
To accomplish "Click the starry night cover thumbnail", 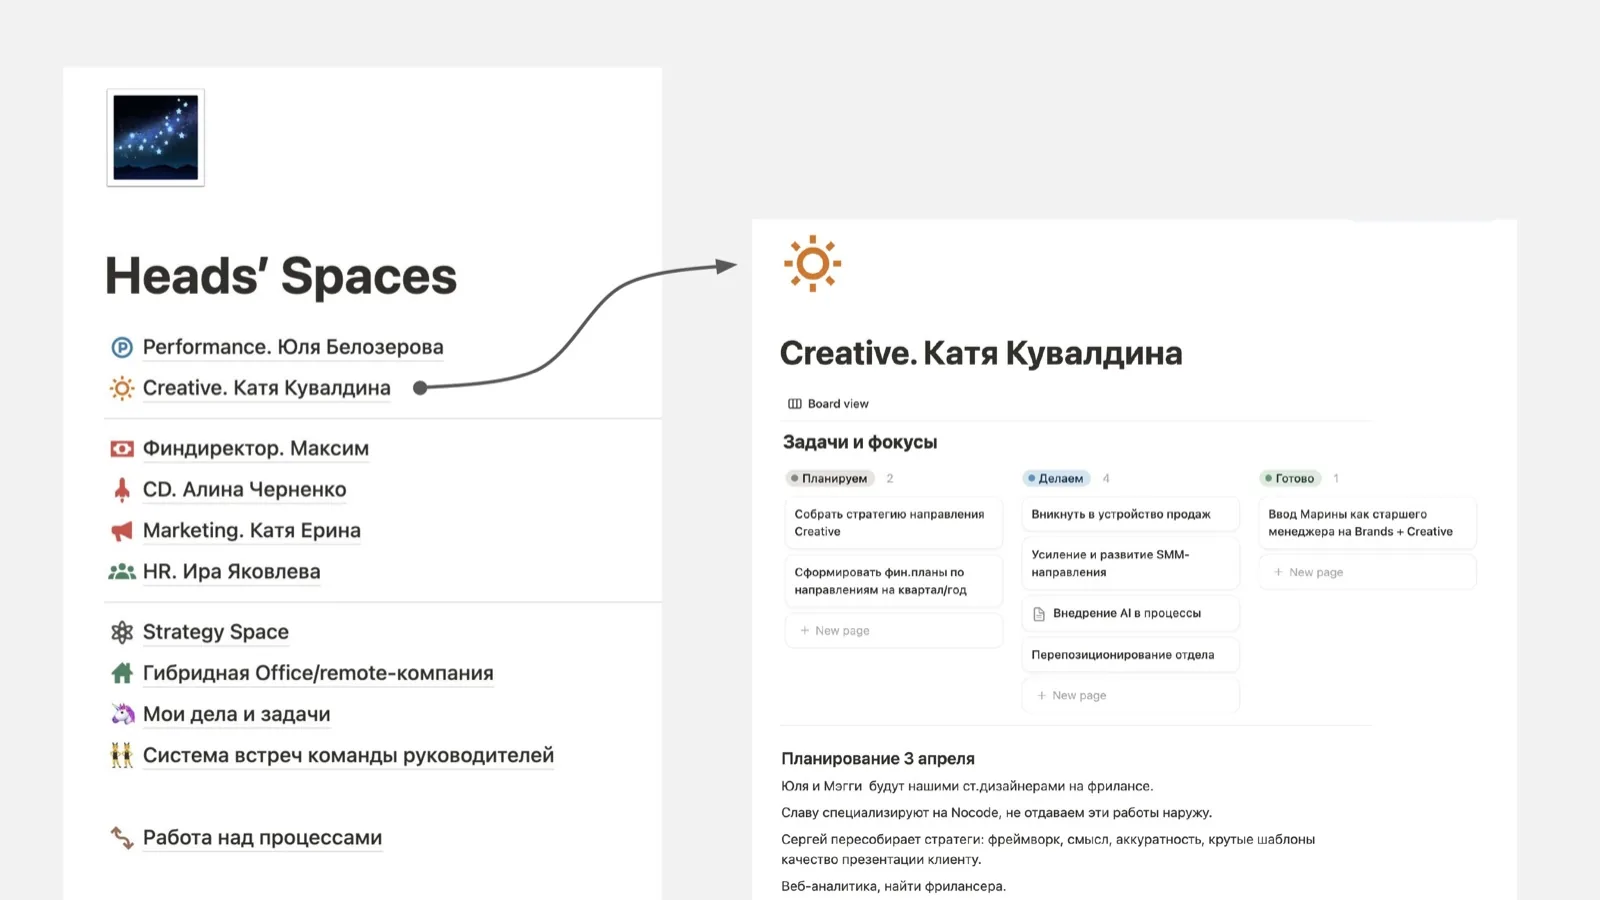I will click(x=156, y=138).
